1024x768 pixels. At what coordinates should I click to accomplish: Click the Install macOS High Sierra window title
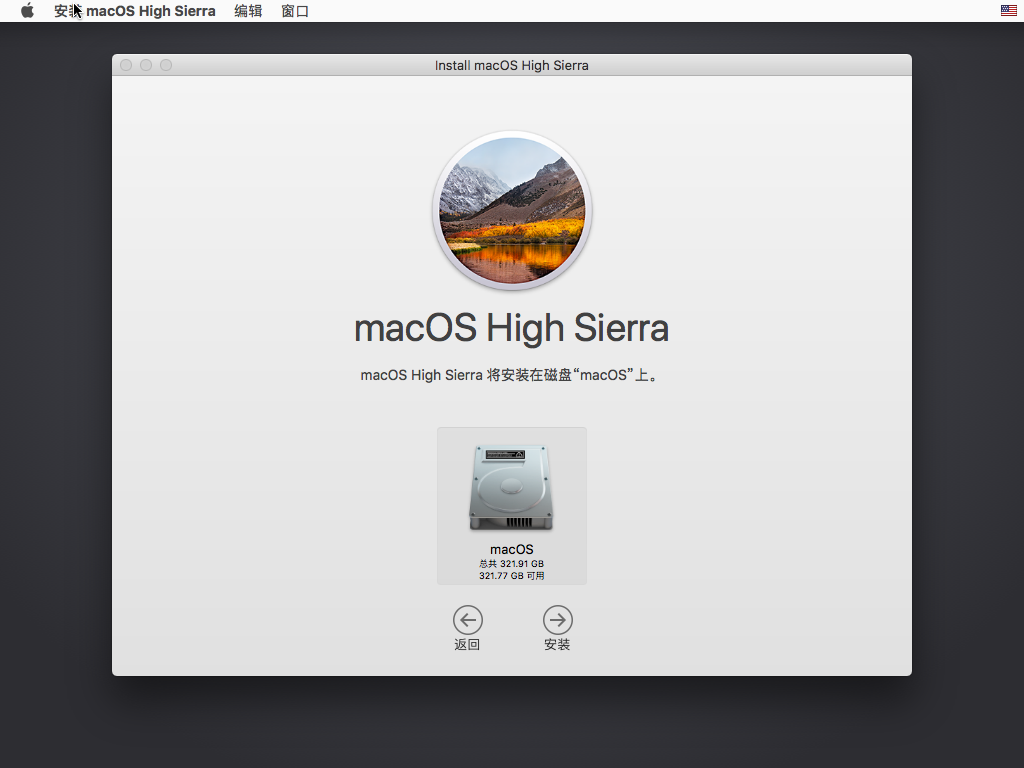[511, 65]
